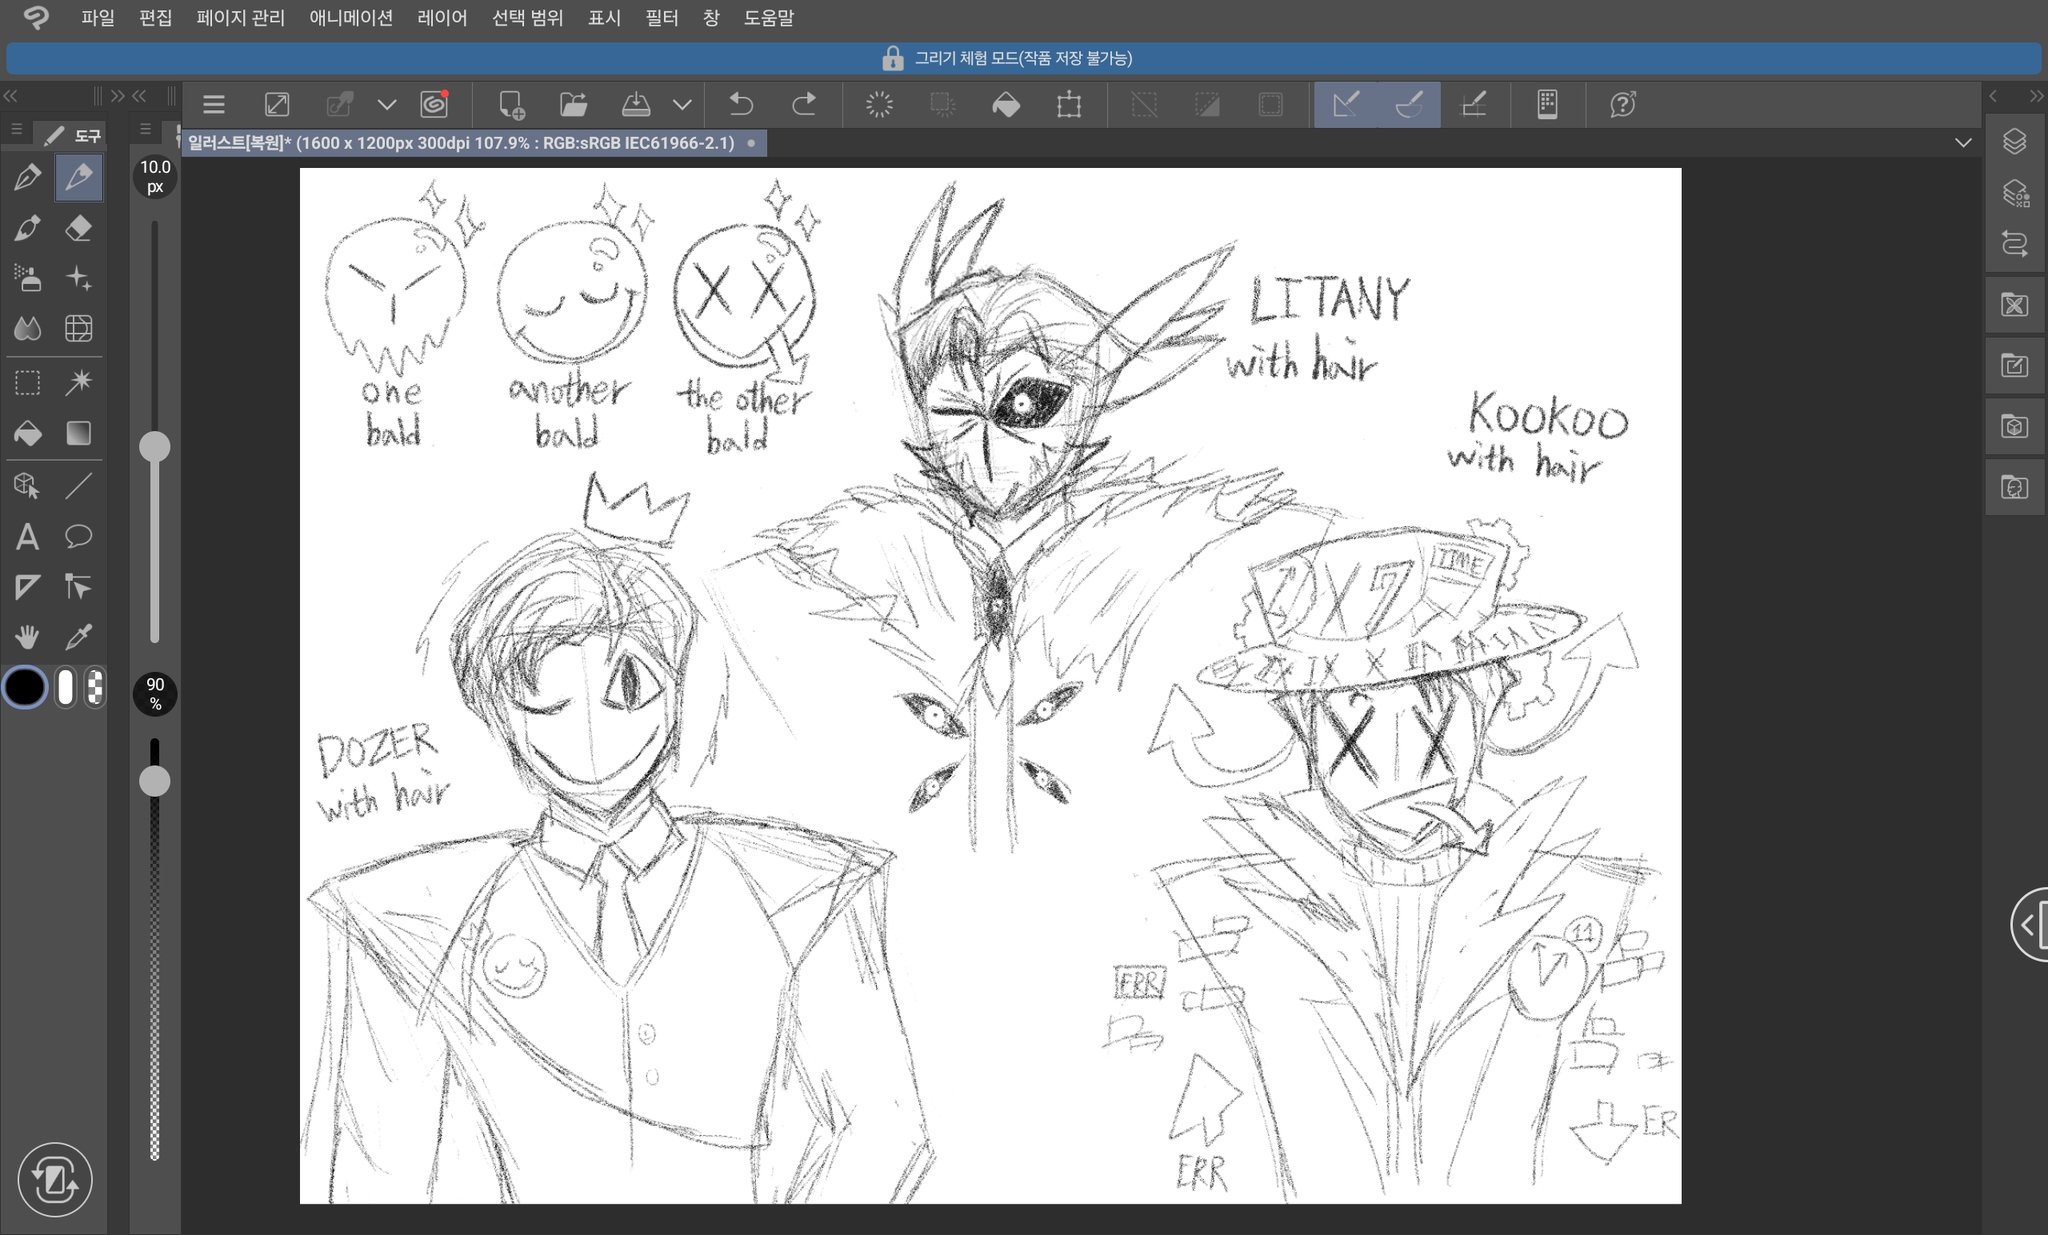
Task: Toggle snap to special ruler button
Action: click(x=1409, y=104)
